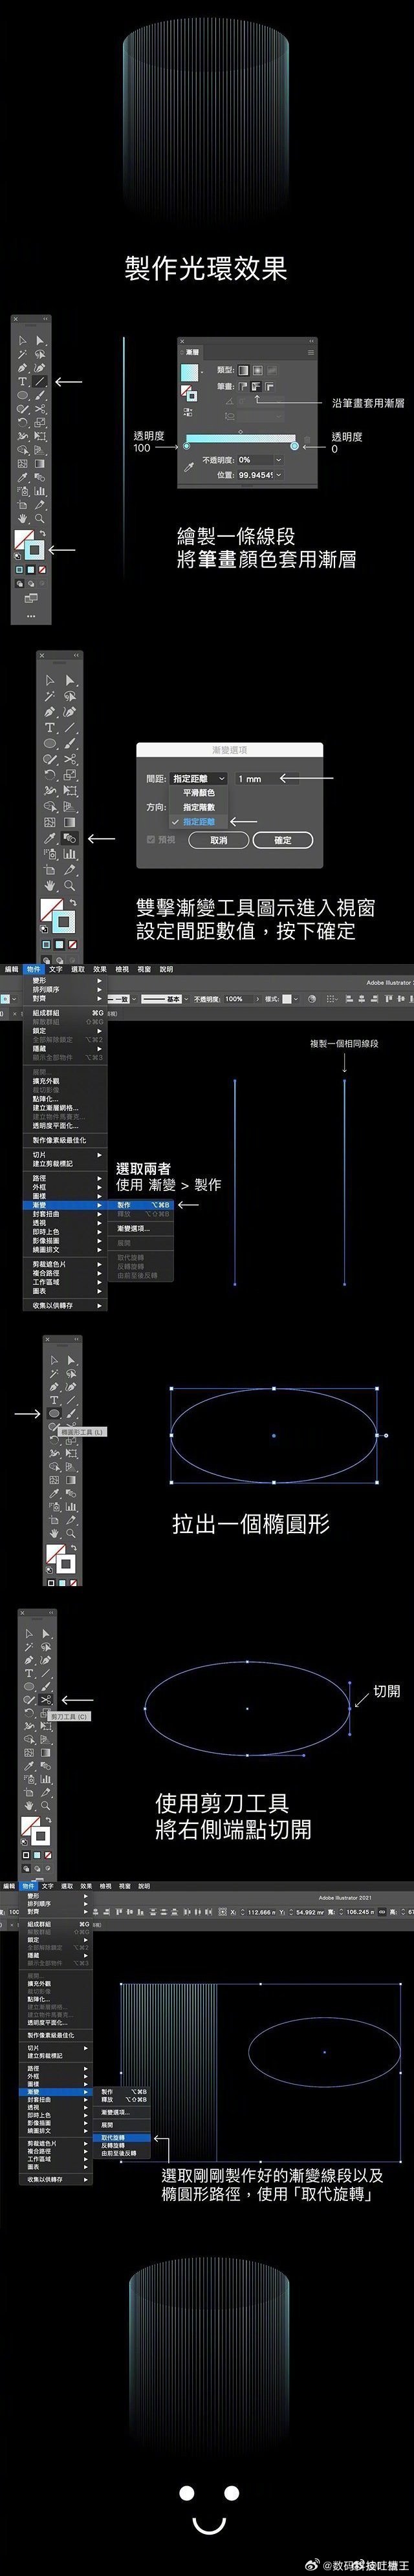Open 物件 menu in menu bar above 基本 stroke dropdown
This screenshot has height=2576, width=414.
point(33,969)
